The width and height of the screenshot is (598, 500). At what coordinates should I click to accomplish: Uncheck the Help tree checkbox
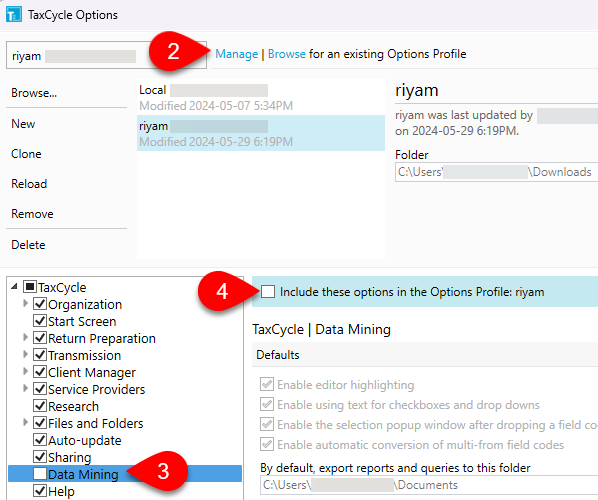coord(40,490)
